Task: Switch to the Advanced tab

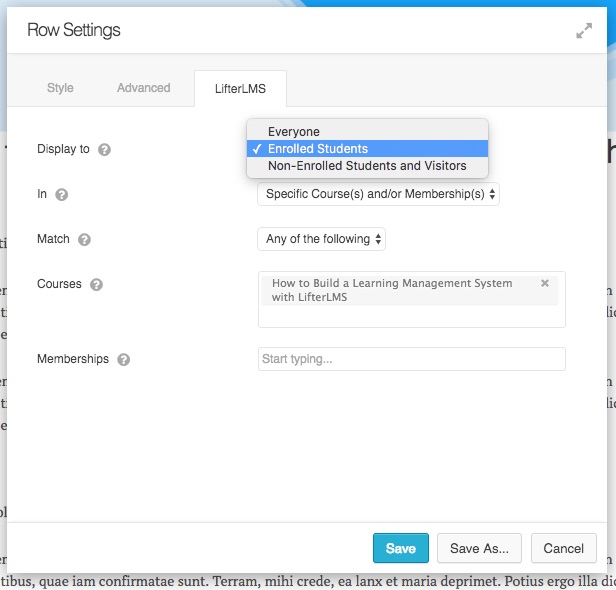Action: coord(144,88)
